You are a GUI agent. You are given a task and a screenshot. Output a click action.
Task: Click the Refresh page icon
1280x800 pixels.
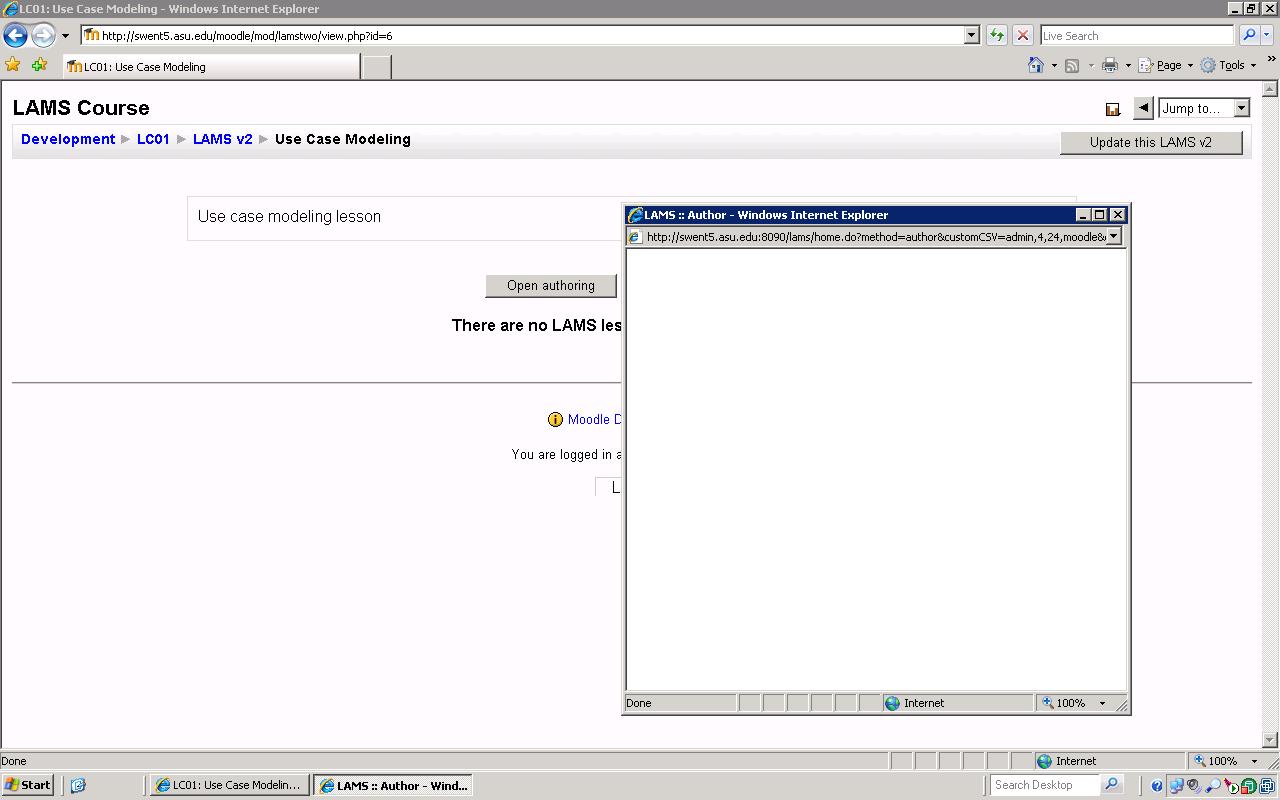pos(996,35)
